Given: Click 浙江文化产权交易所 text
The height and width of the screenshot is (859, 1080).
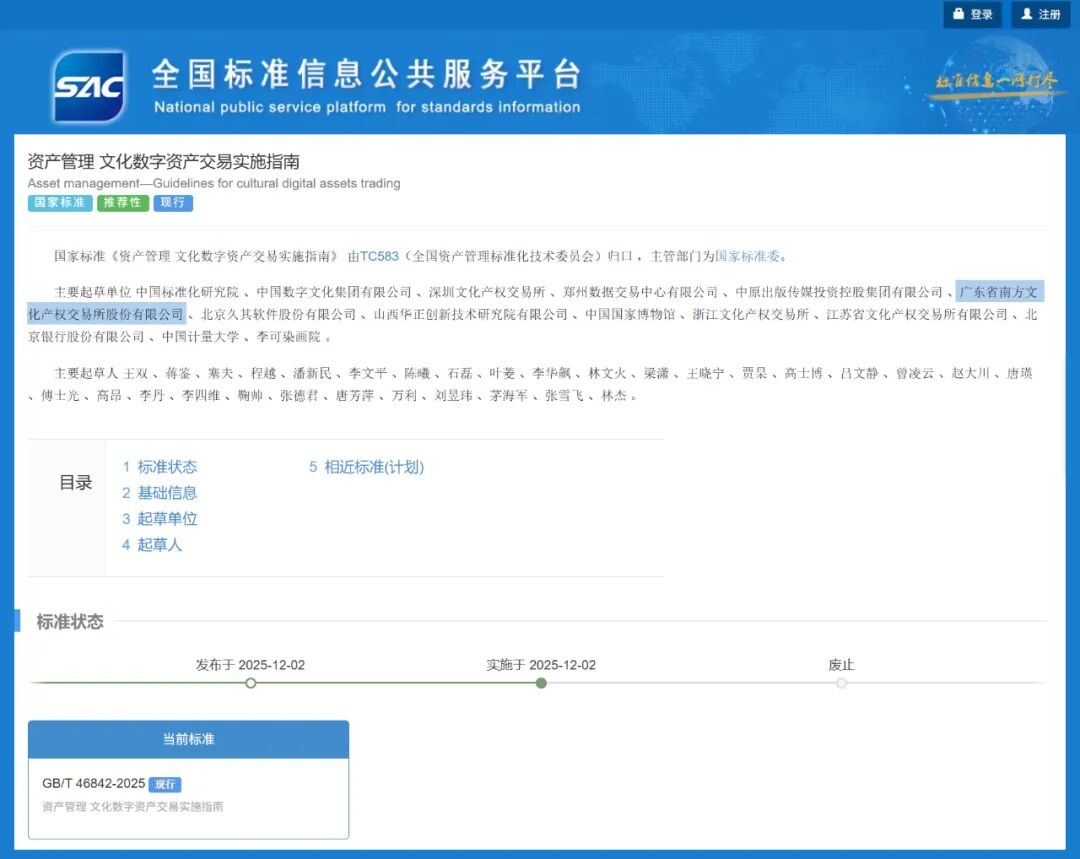Looking at the screenshot, I should pos(751,315).
